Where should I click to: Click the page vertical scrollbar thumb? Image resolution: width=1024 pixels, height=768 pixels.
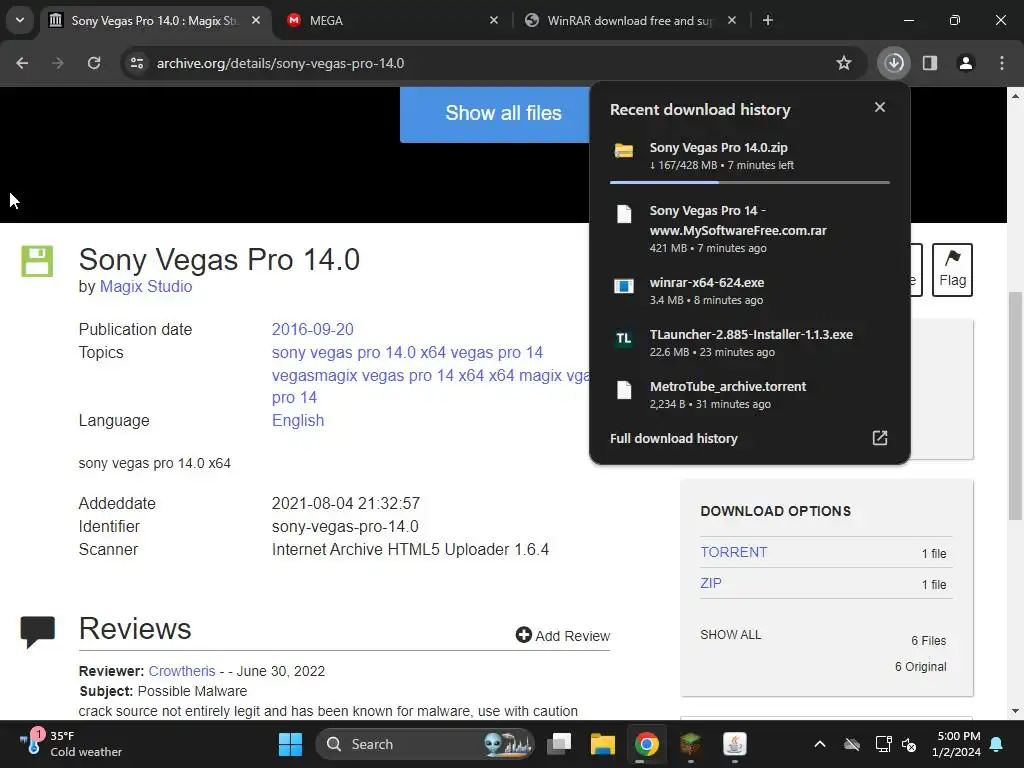[x=1015, y=405]
